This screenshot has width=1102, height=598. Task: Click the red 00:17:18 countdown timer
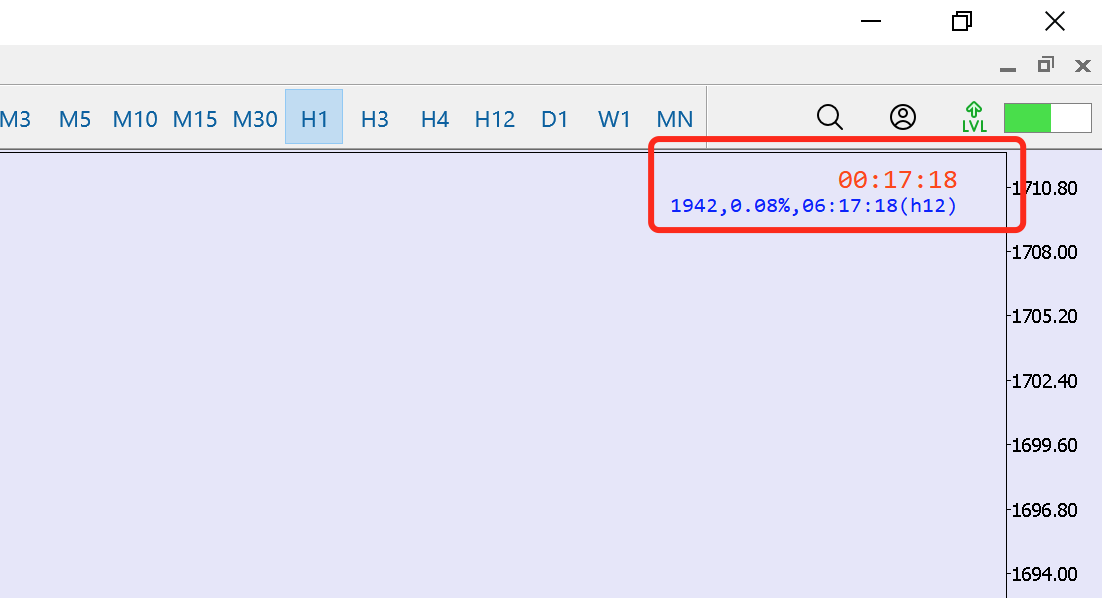(x=897, y=180)
